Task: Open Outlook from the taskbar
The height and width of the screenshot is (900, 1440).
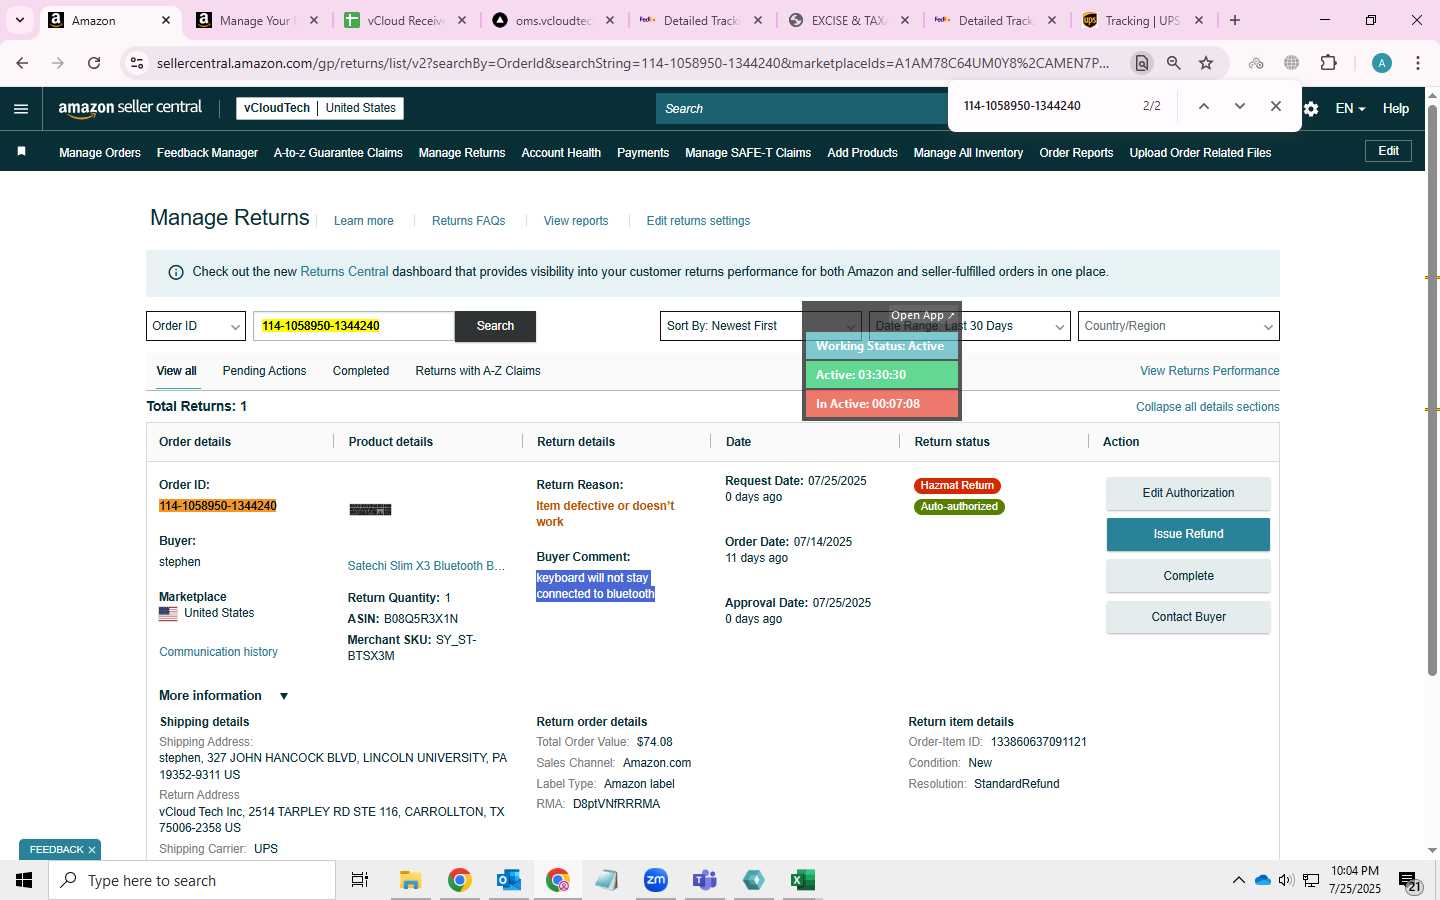Action: point(509,880)
